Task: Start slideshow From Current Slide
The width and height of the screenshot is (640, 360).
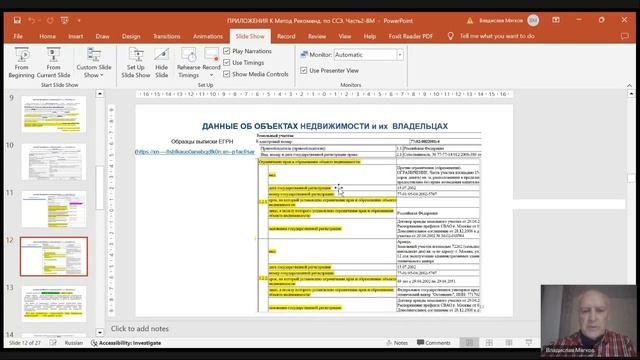Action: [53, 62]
